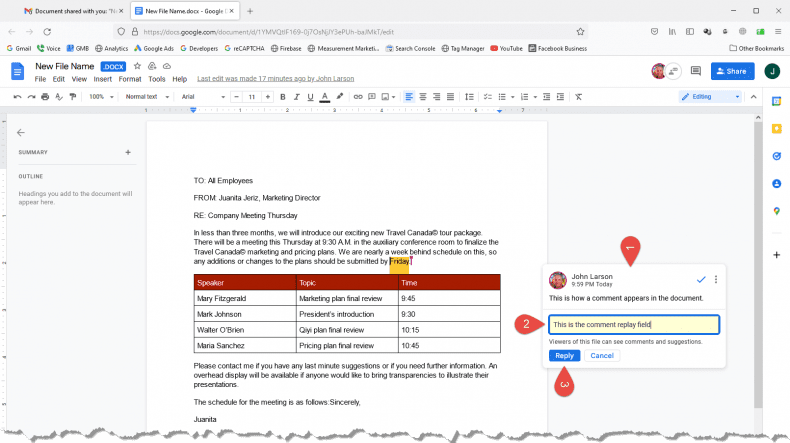Open the Editing mode dropdown
This screenshot has width=790, height=443.
pyautogui.click(x=712, y=97)
